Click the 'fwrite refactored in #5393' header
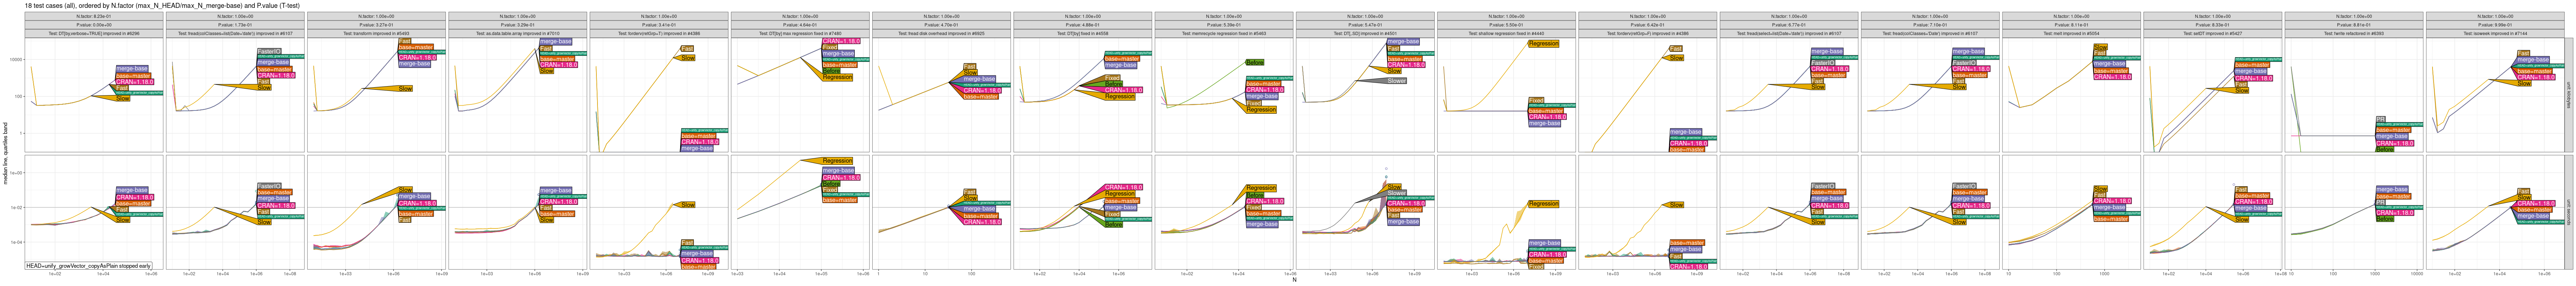2576x286 pixels. (2353, 33)
